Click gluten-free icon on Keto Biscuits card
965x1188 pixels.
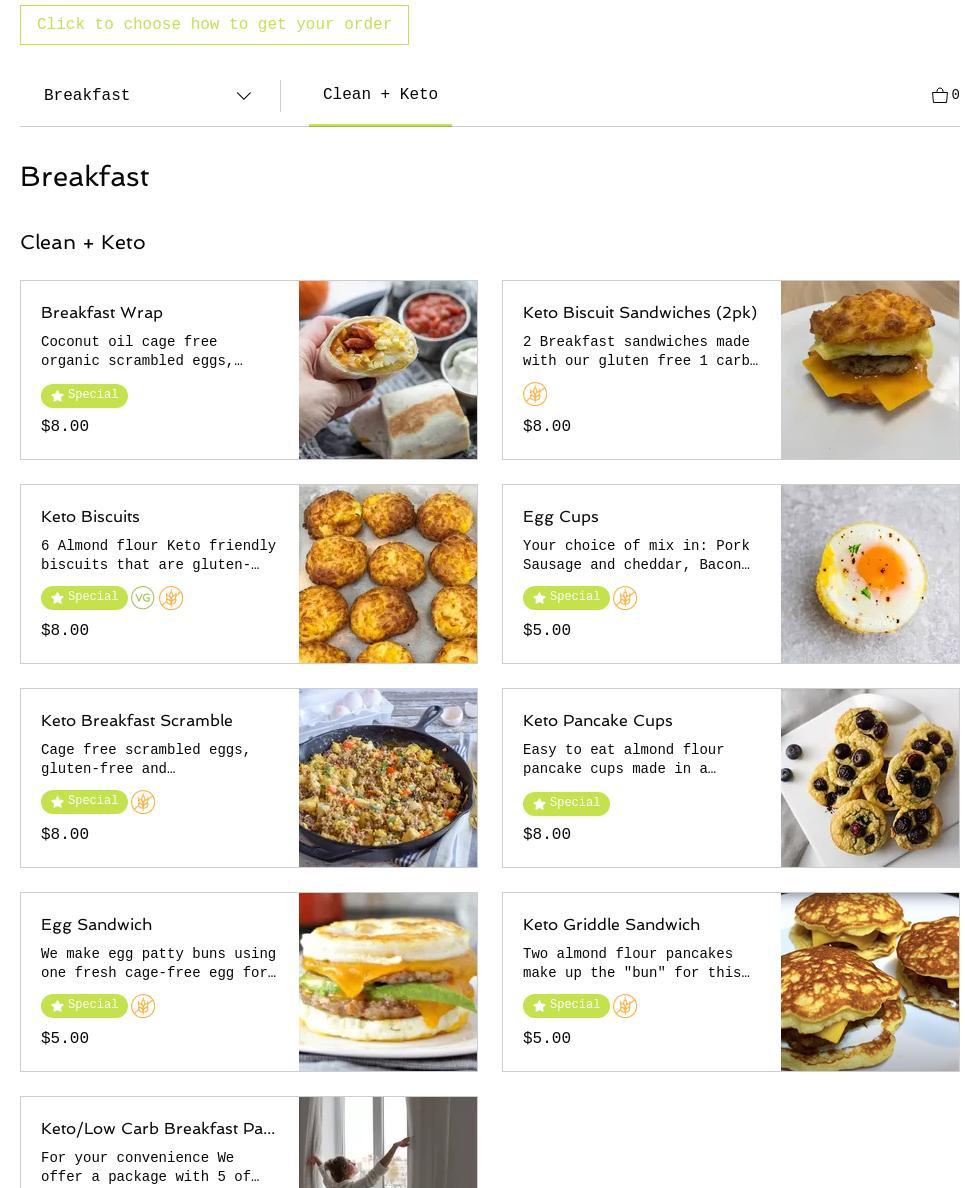click(x=171, y=598)
